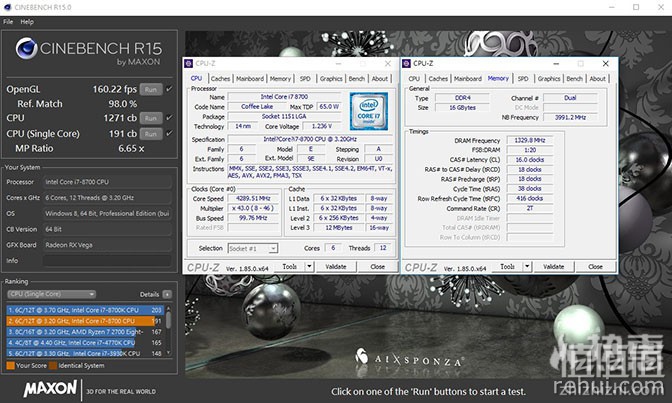This screenshot has height=403, width=672.
Task: Run the OpenGL benchmark test
Action: pos(151,90)
